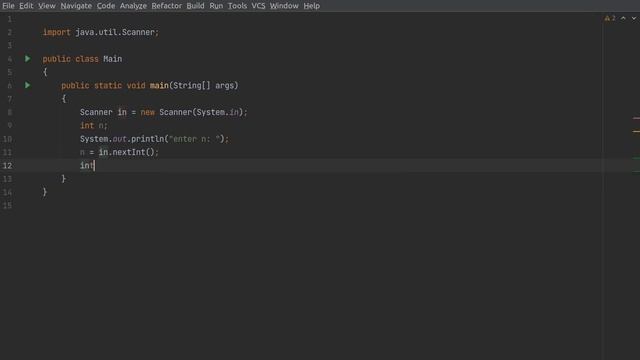
Task: Click 'java.util.Scanner;' text
Action: 117,32
